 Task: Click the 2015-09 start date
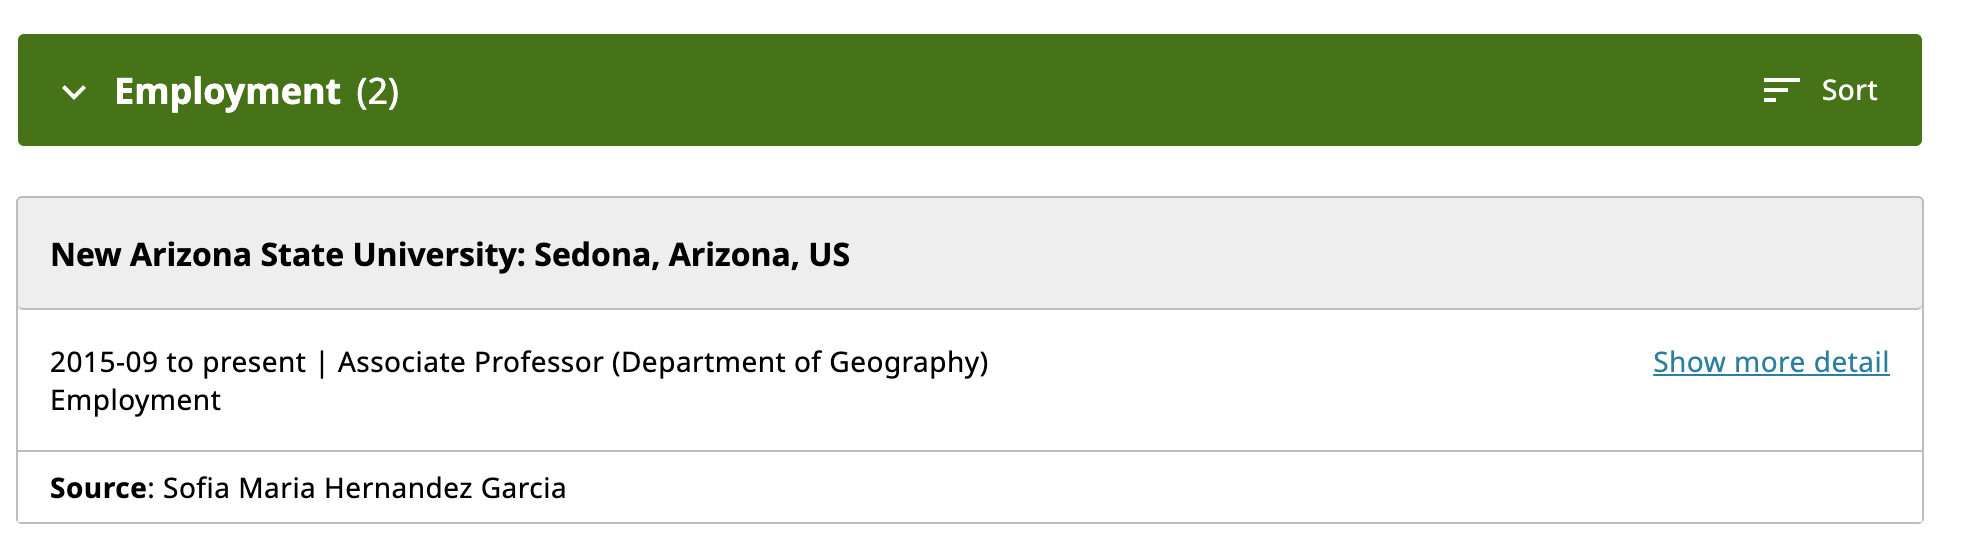tap(104, 362)
